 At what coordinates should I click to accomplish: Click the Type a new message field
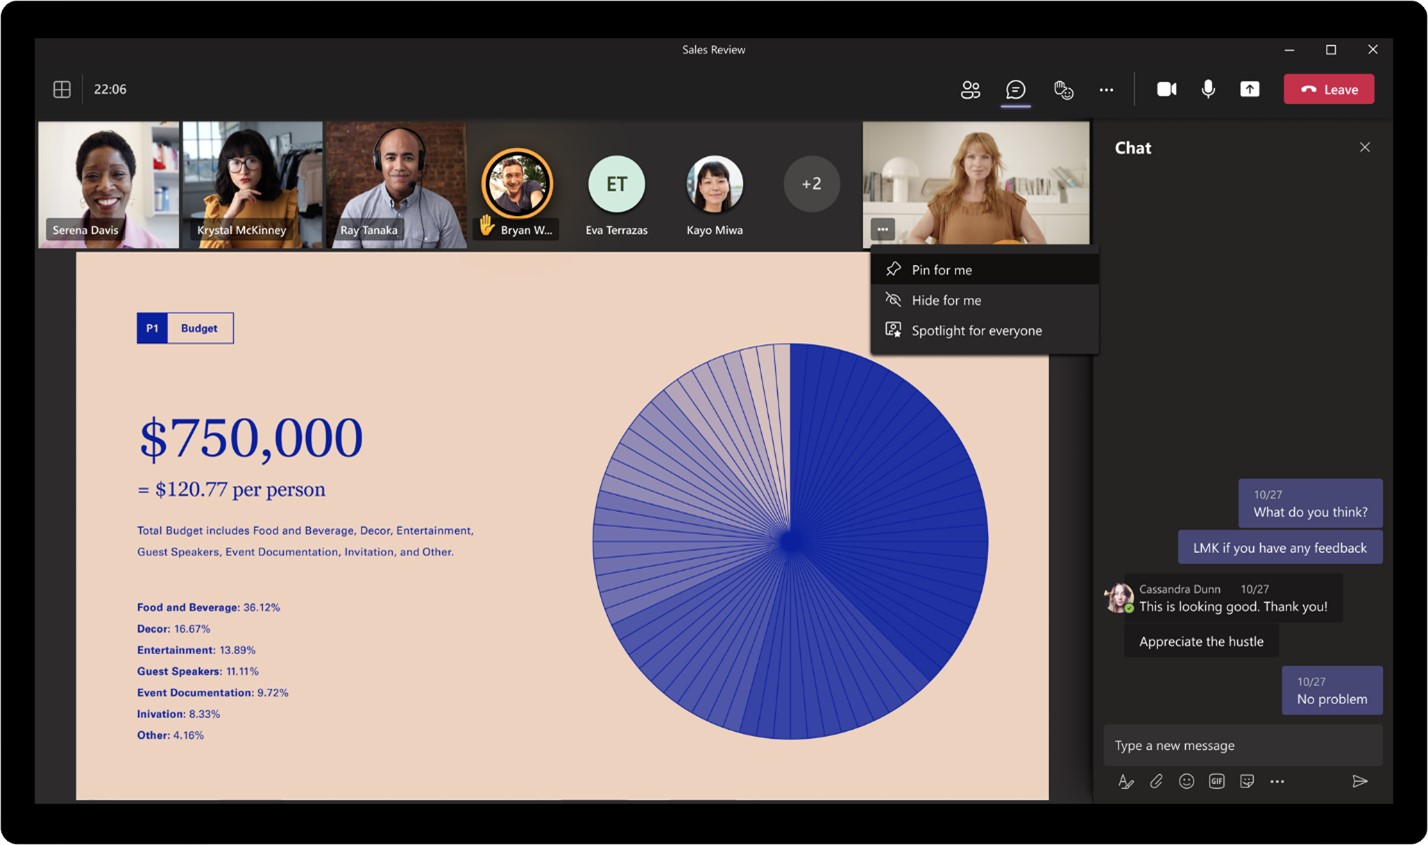coord(1240,745)
